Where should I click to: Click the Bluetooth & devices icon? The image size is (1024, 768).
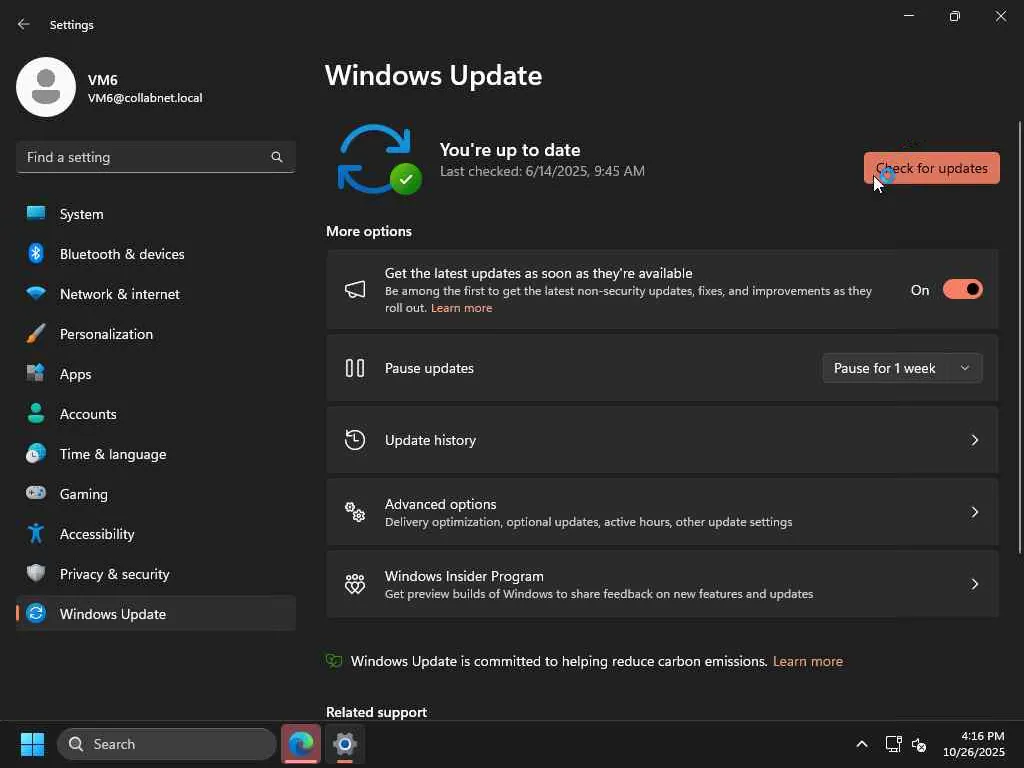coord(36,254)
